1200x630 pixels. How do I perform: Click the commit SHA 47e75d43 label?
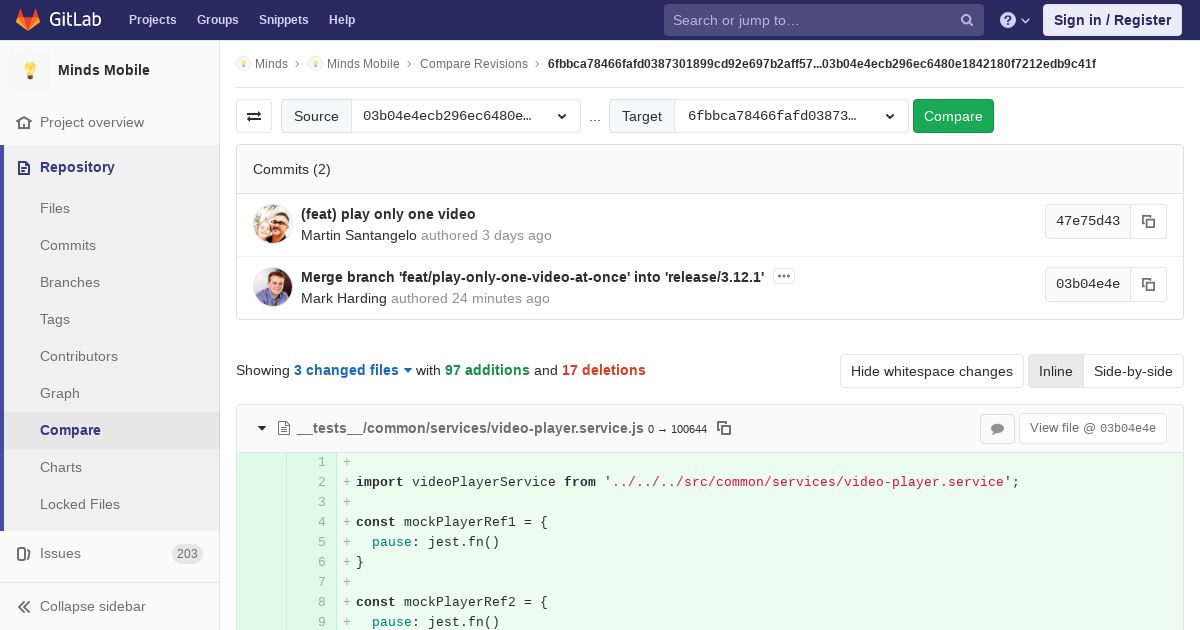1088,221
